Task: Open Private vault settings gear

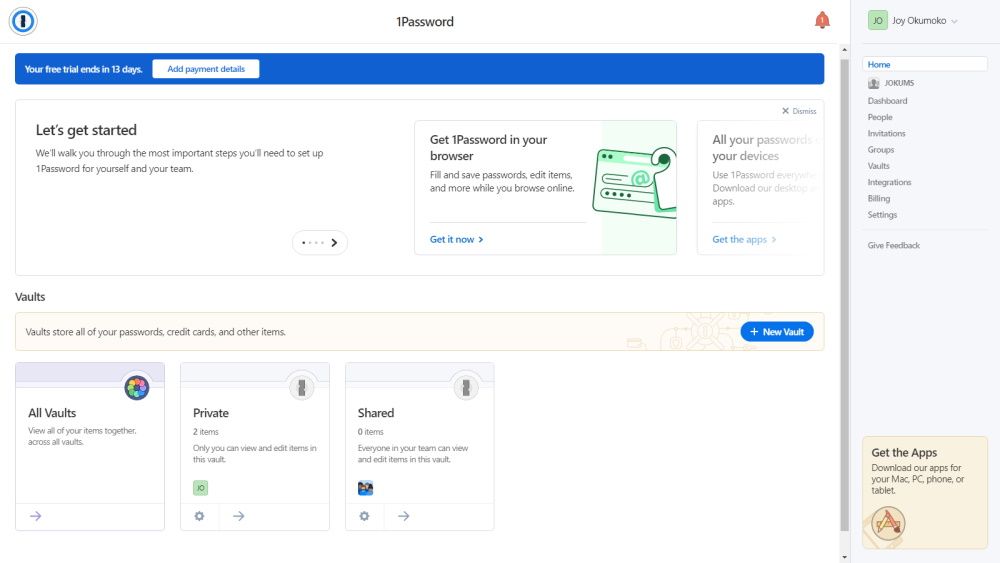Action: [200, 516]
